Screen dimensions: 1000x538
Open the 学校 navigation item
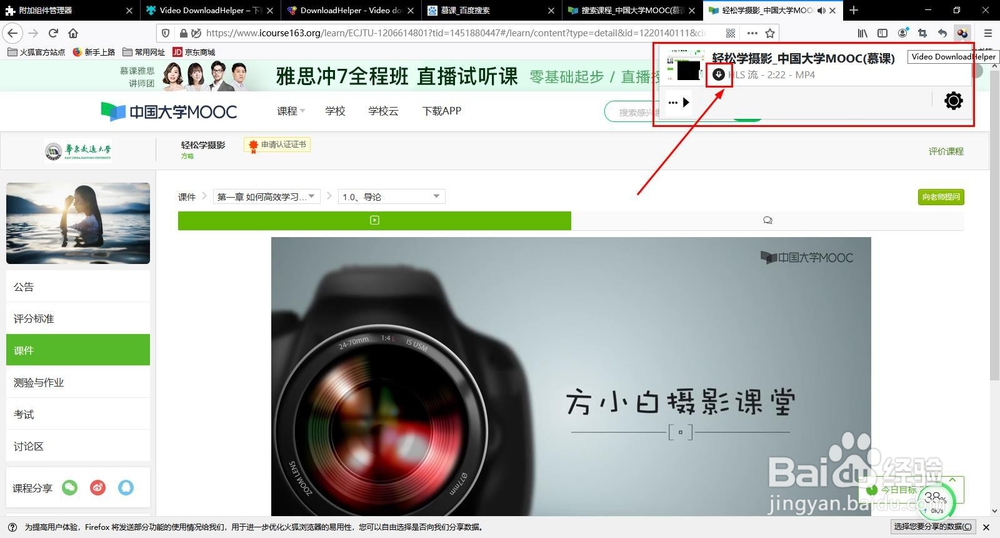tap(335, 111)
